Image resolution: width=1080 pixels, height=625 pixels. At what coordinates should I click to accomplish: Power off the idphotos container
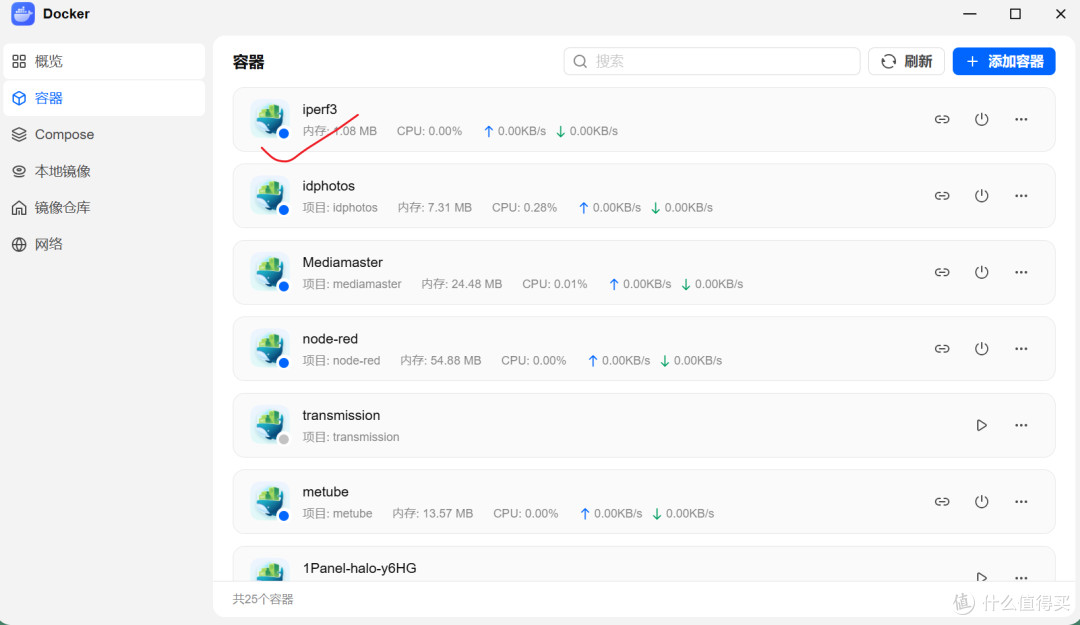(982, 196)
